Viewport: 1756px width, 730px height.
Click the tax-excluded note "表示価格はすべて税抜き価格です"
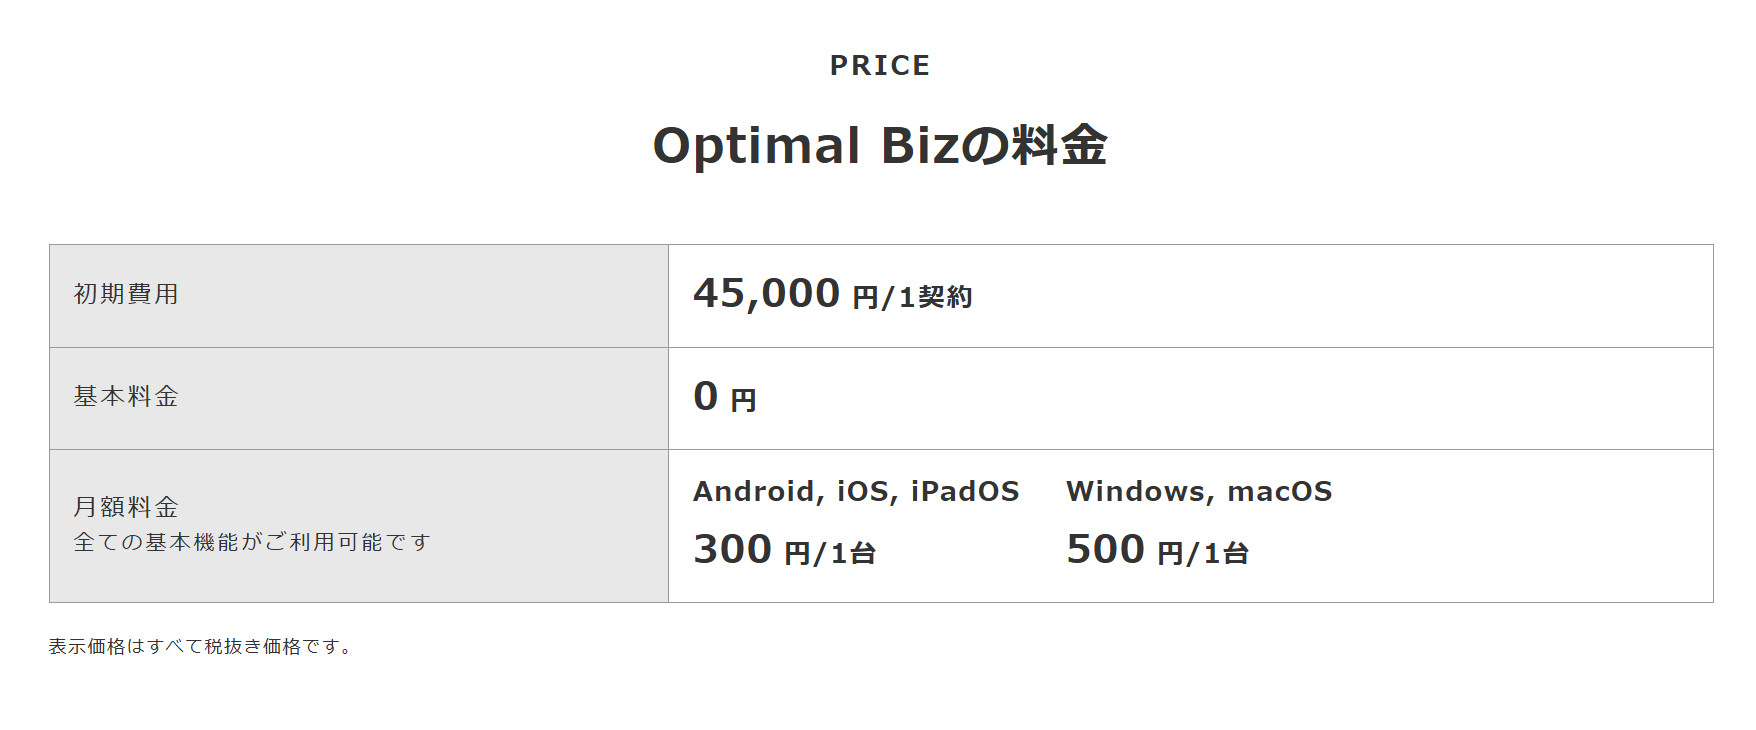tap(200, 647)
